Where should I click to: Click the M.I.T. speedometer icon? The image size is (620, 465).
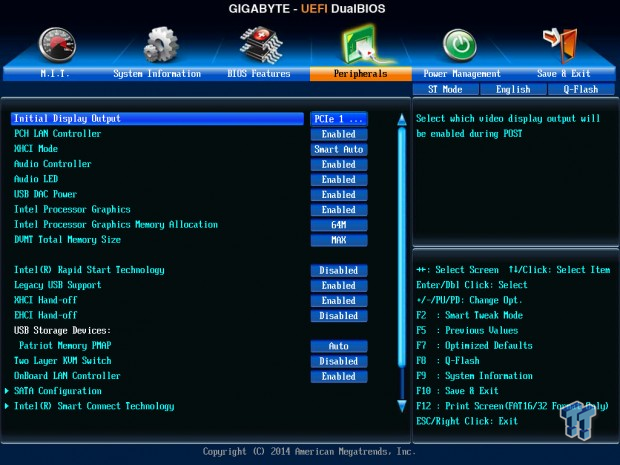(58, 45)
